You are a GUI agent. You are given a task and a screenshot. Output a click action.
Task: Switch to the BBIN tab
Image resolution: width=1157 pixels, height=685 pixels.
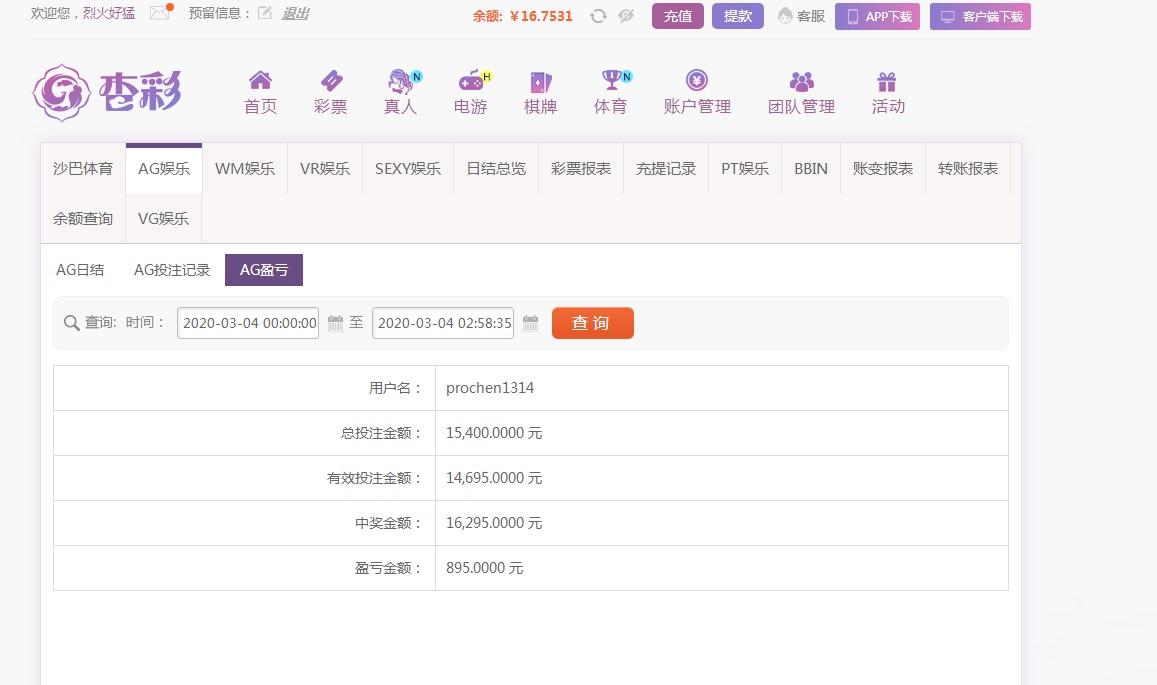810,168
